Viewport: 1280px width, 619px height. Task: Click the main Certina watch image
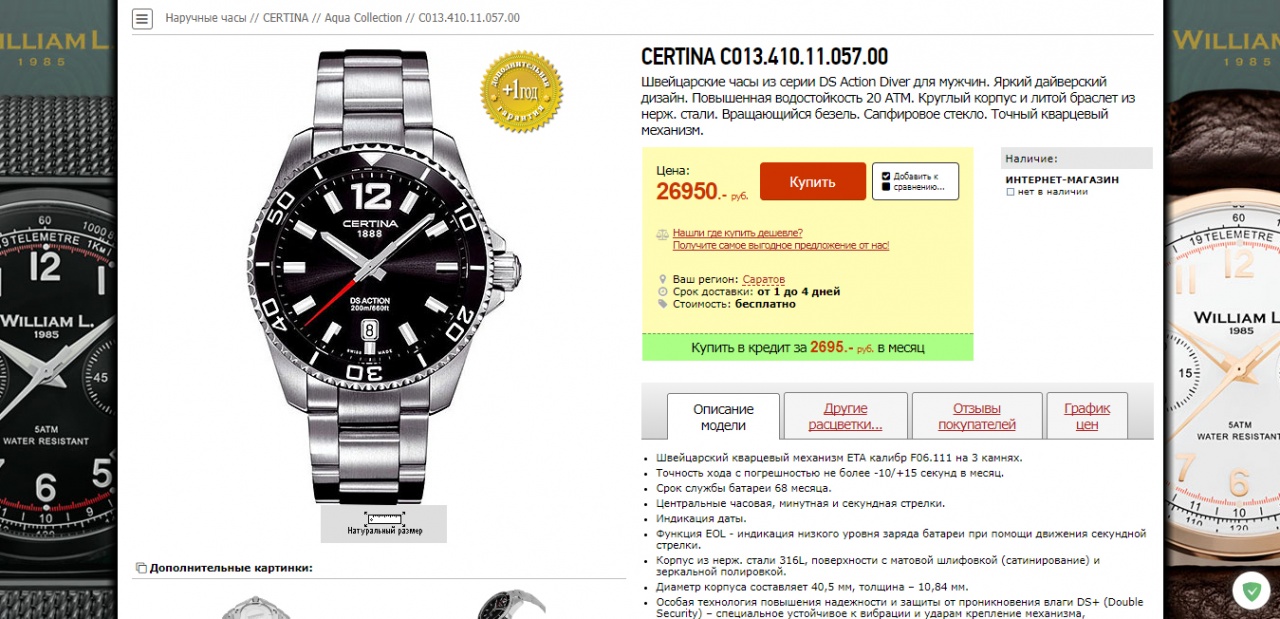pos(384,275)
